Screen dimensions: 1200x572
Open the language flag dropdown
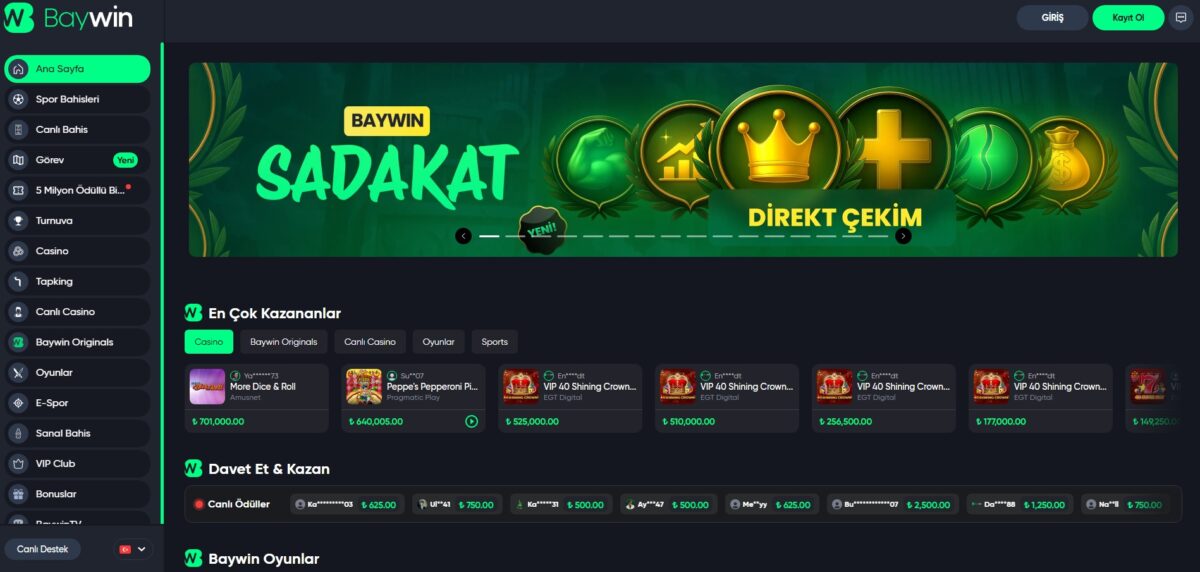point(132,549)
